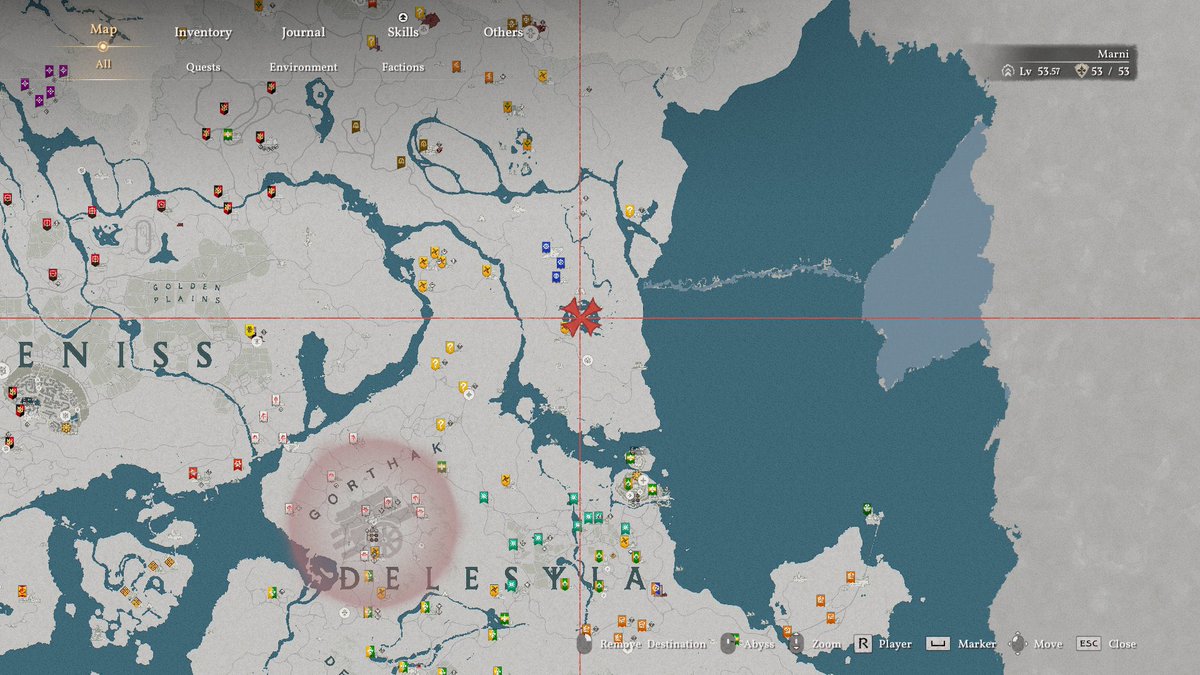Click the topmost of three blue banners
This screenshot has height=675, width=1200.
click(546, 246)
